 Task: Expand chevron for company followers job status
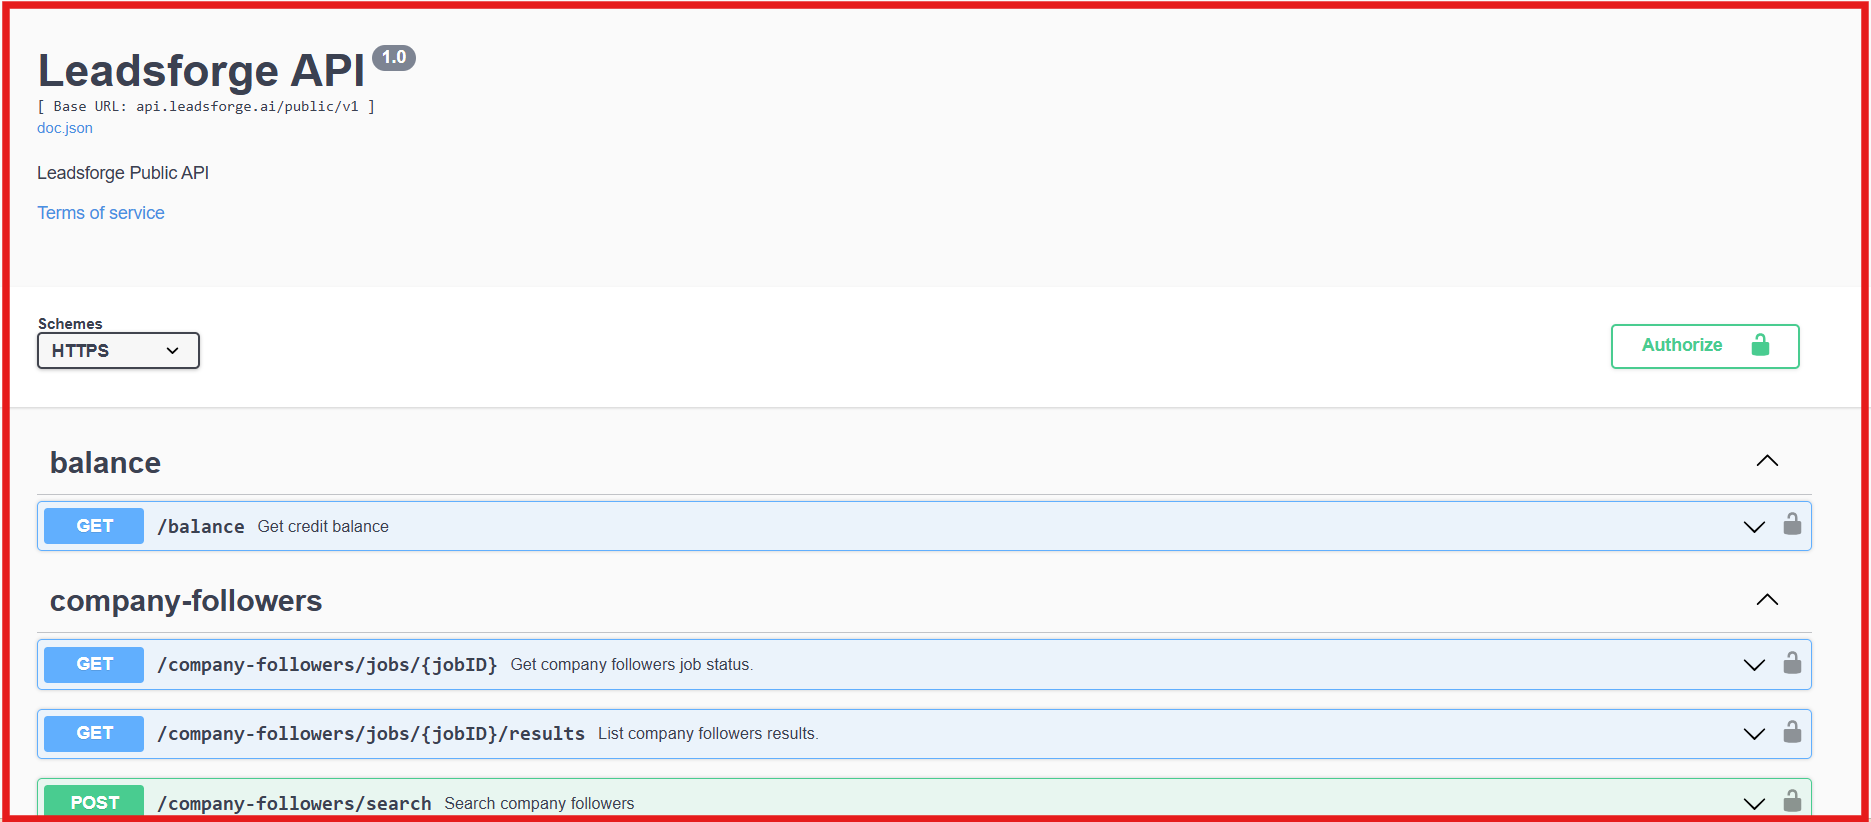coord(1754,665)
